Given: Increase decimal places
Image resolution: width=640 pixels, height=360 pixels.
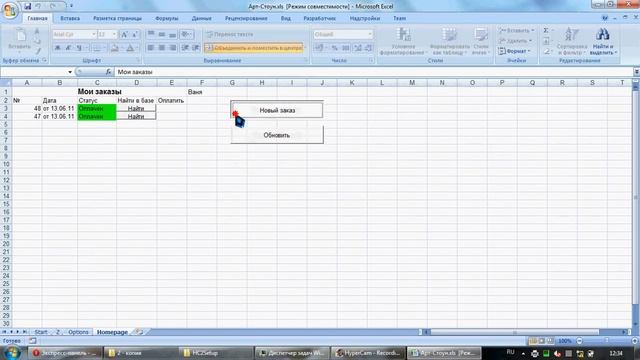Looking at the screenshot, I should click(x=358, y=48).
